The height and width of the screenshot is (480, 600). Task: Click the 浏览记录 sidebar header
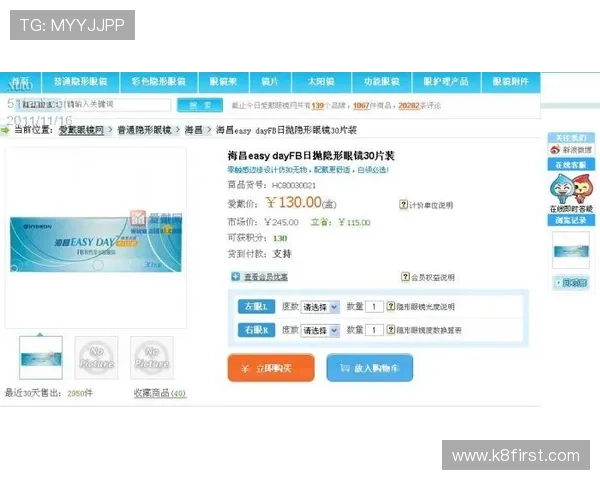571,220
